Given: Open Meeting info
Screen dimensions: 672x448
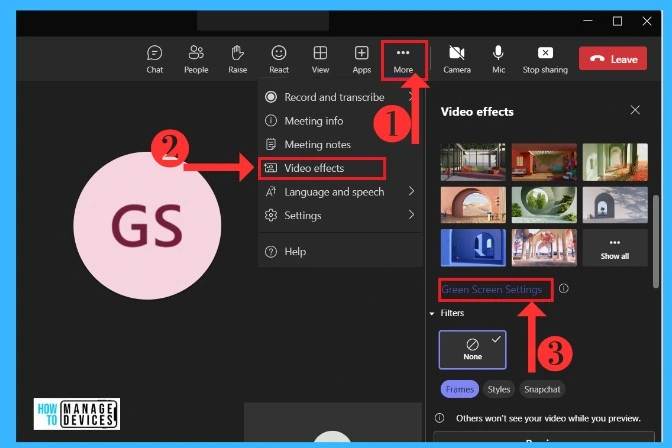Looking at the screenshot, I should pyautogui.click(x=340, y=121).
